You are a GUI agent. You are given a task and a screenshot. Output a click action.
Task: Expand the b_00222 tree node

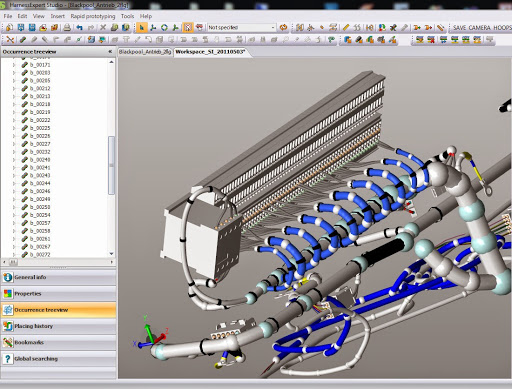[x=14, y=120]
